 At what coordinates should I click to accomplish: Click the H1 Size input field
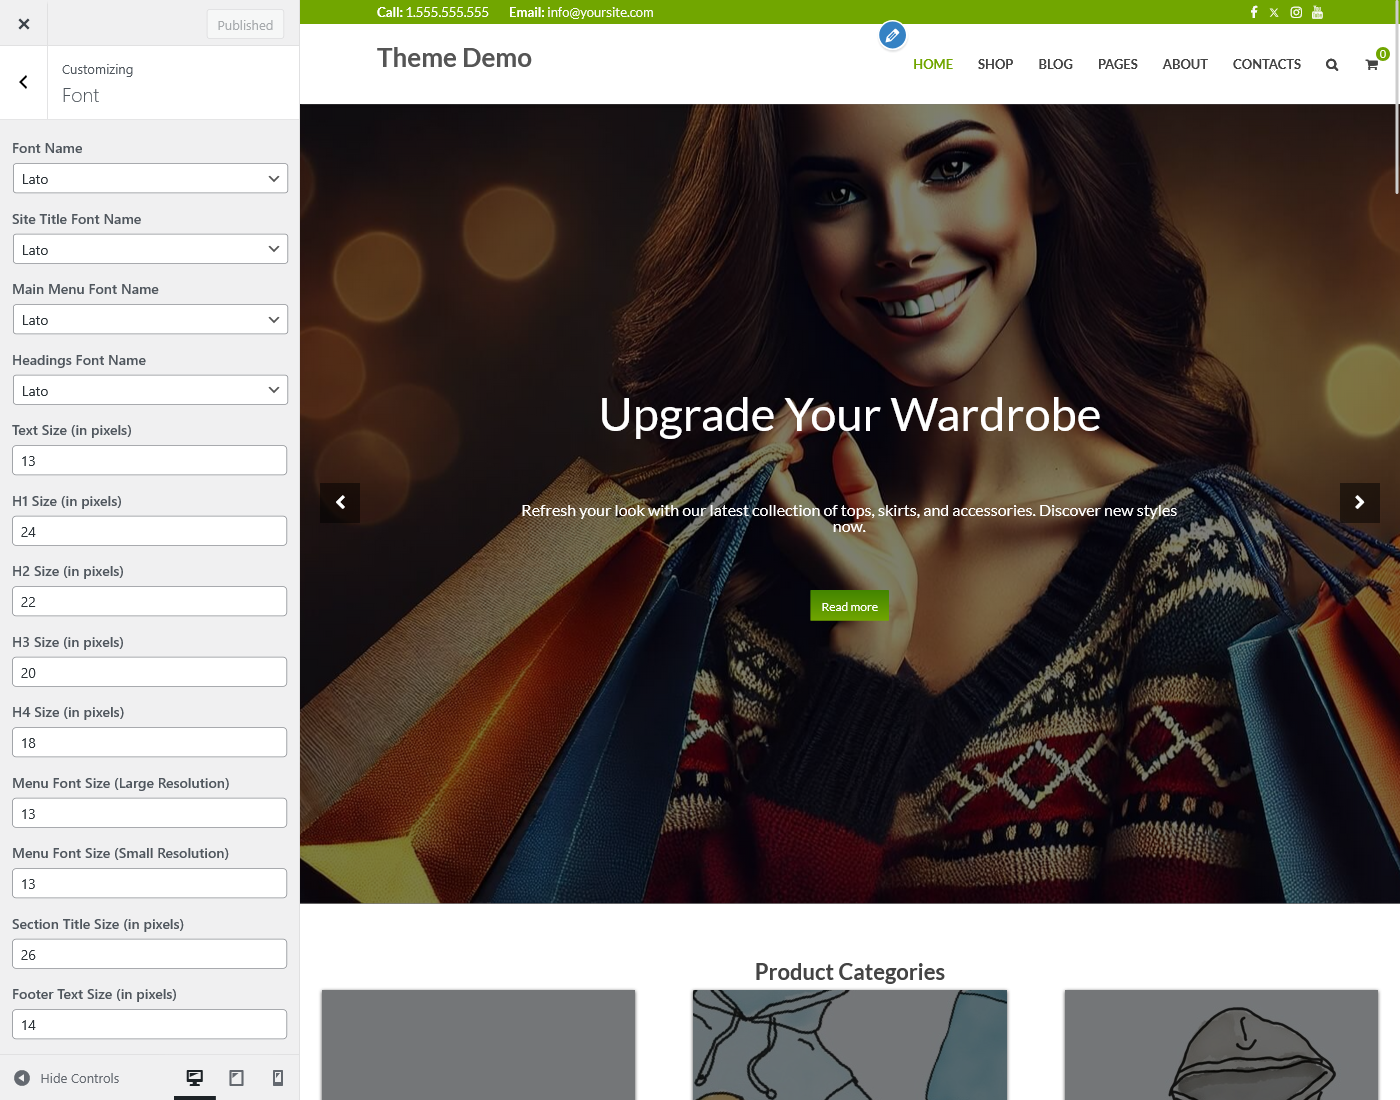(x=150, y=532)
